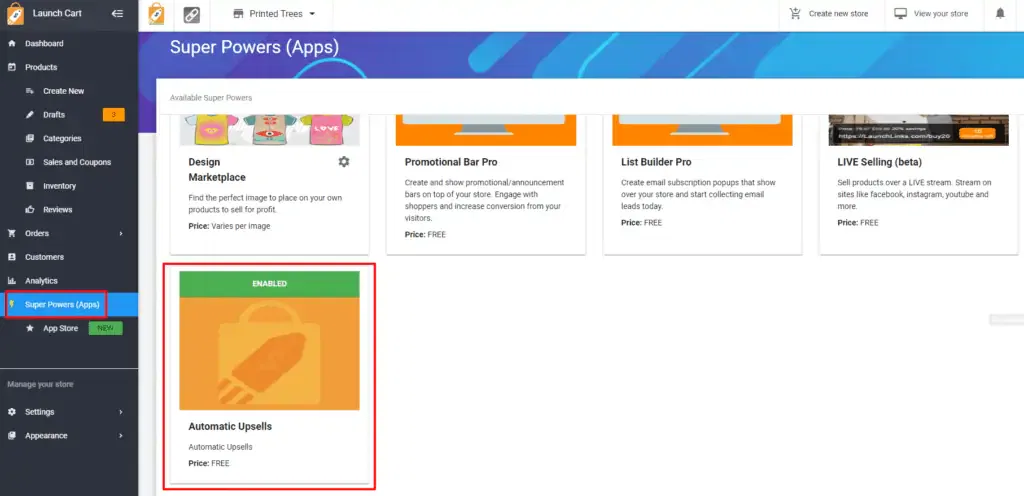Click the orange Launch Cart logo in top bar
The width and height of the screenshot is (1024, 496).
pos(157,14)
